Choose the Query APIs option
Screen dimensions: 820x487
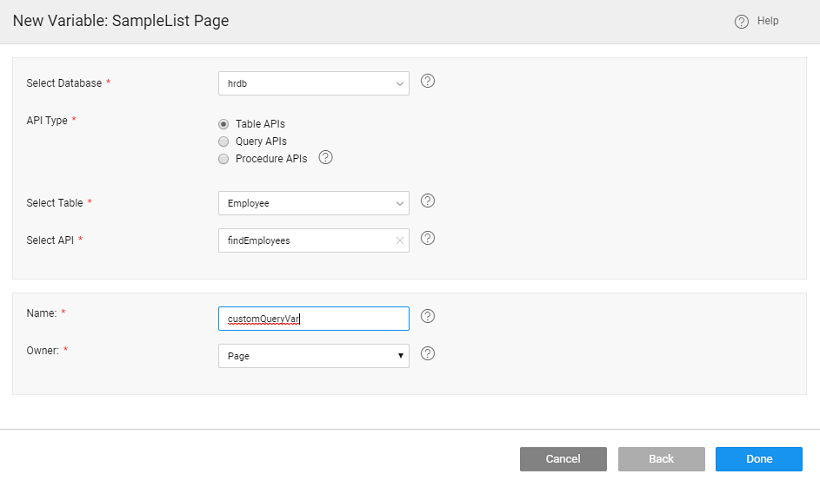(224, 142)
